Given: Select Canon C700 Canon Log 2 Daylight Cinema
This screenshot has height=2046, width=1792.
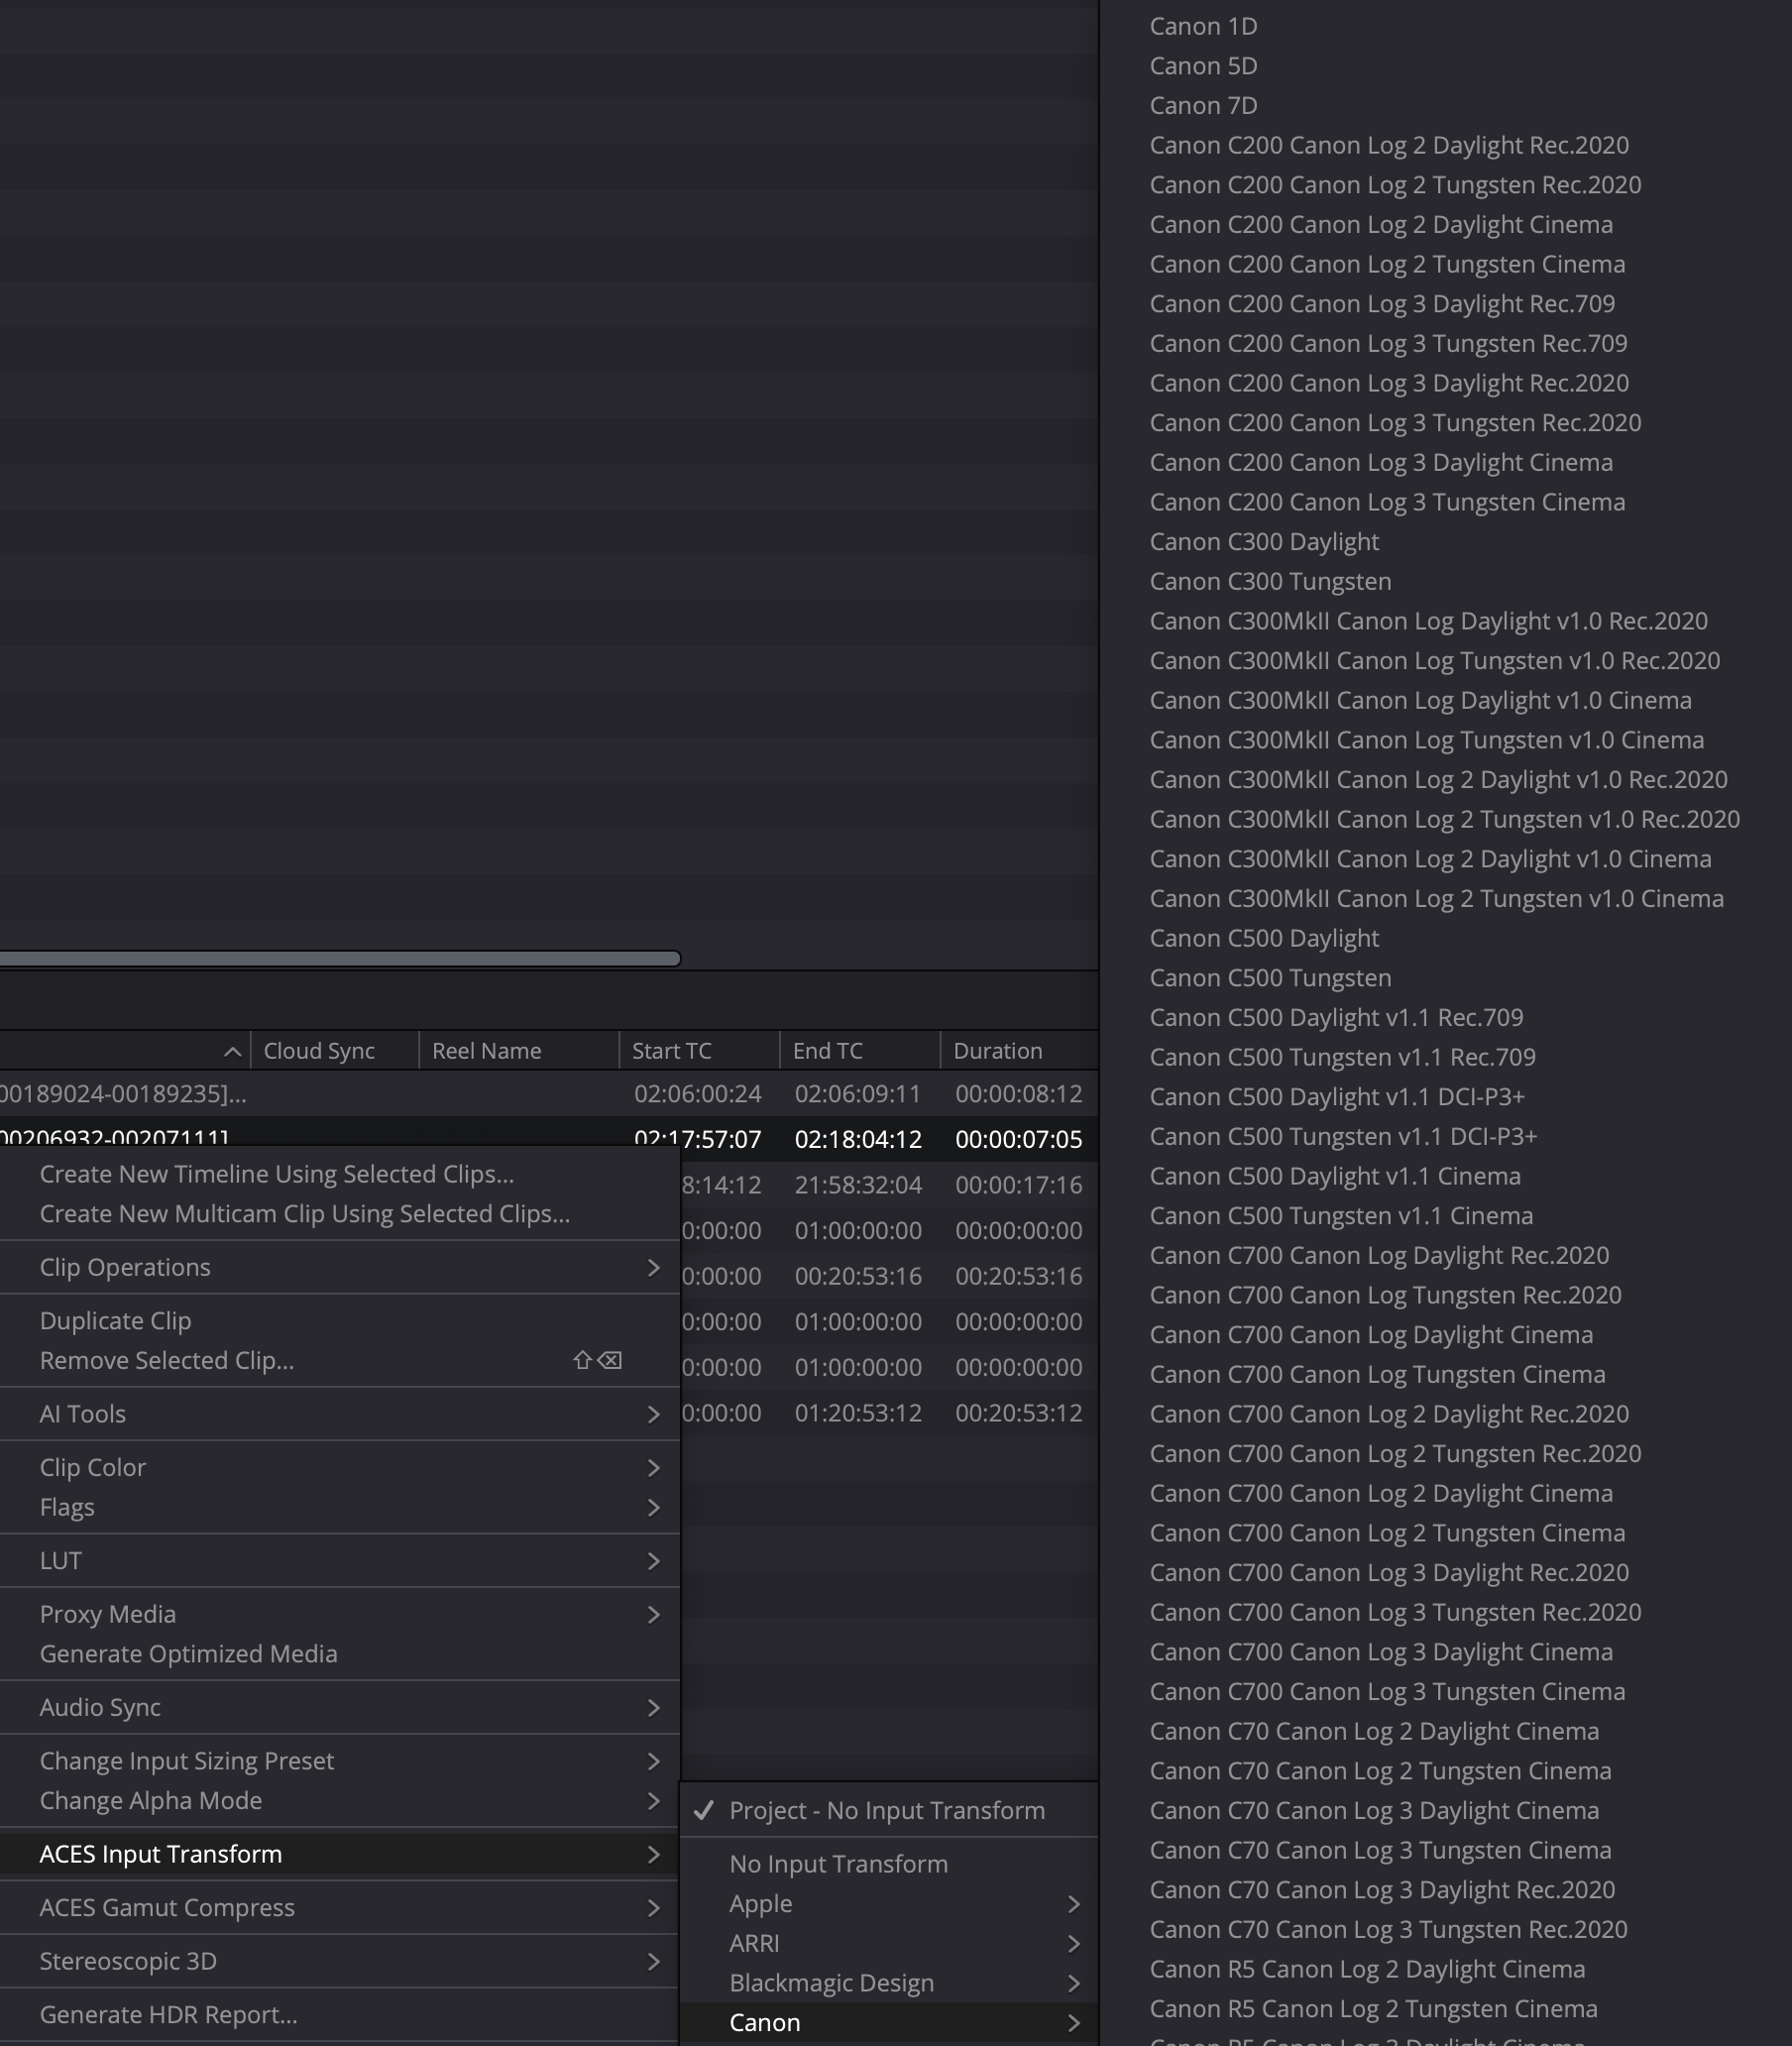Looking at the screenshot, I should (x=1381, y=1493).
